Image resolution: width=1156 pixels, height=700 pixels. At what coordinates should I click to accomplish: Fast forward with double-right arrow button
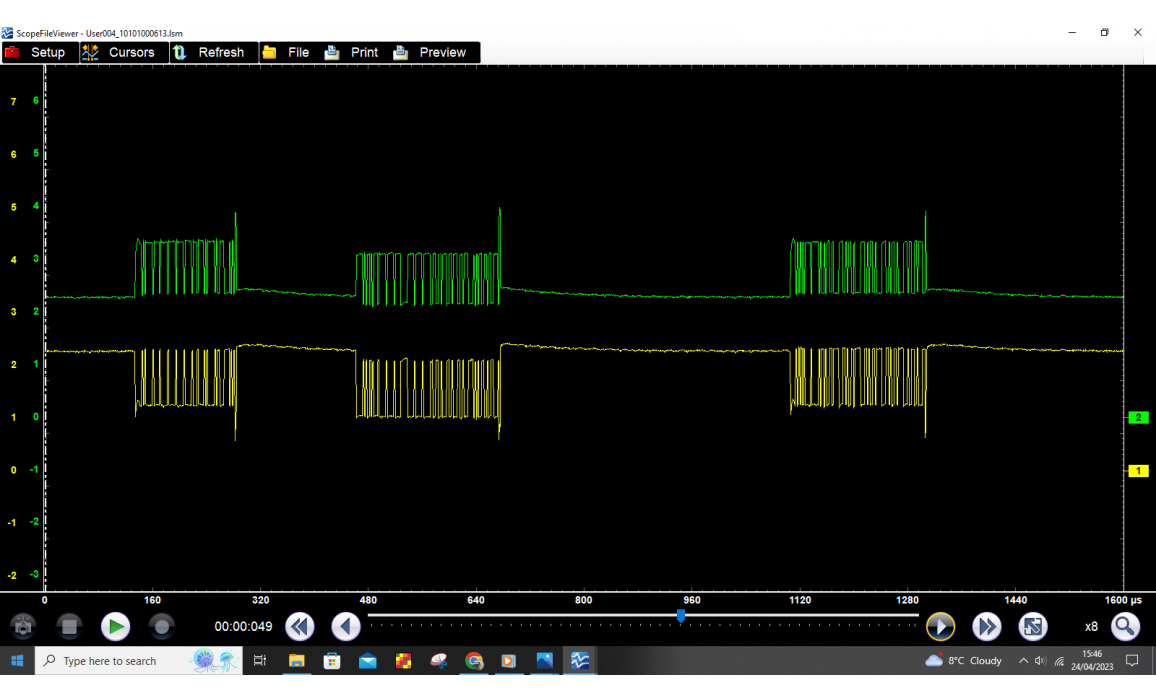pyautogui.click(x=987, y=627)
